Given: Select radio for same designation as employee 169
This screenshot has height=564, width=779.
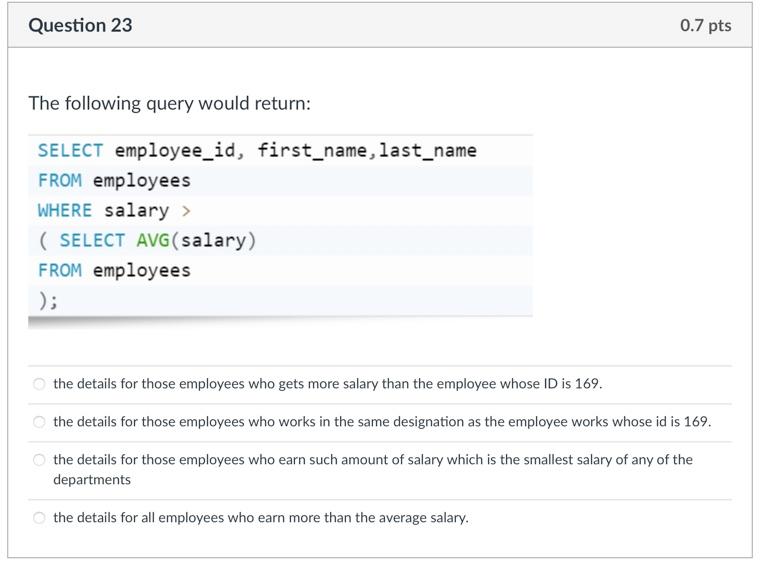Looking at the screenshot, I should point(39,422).
